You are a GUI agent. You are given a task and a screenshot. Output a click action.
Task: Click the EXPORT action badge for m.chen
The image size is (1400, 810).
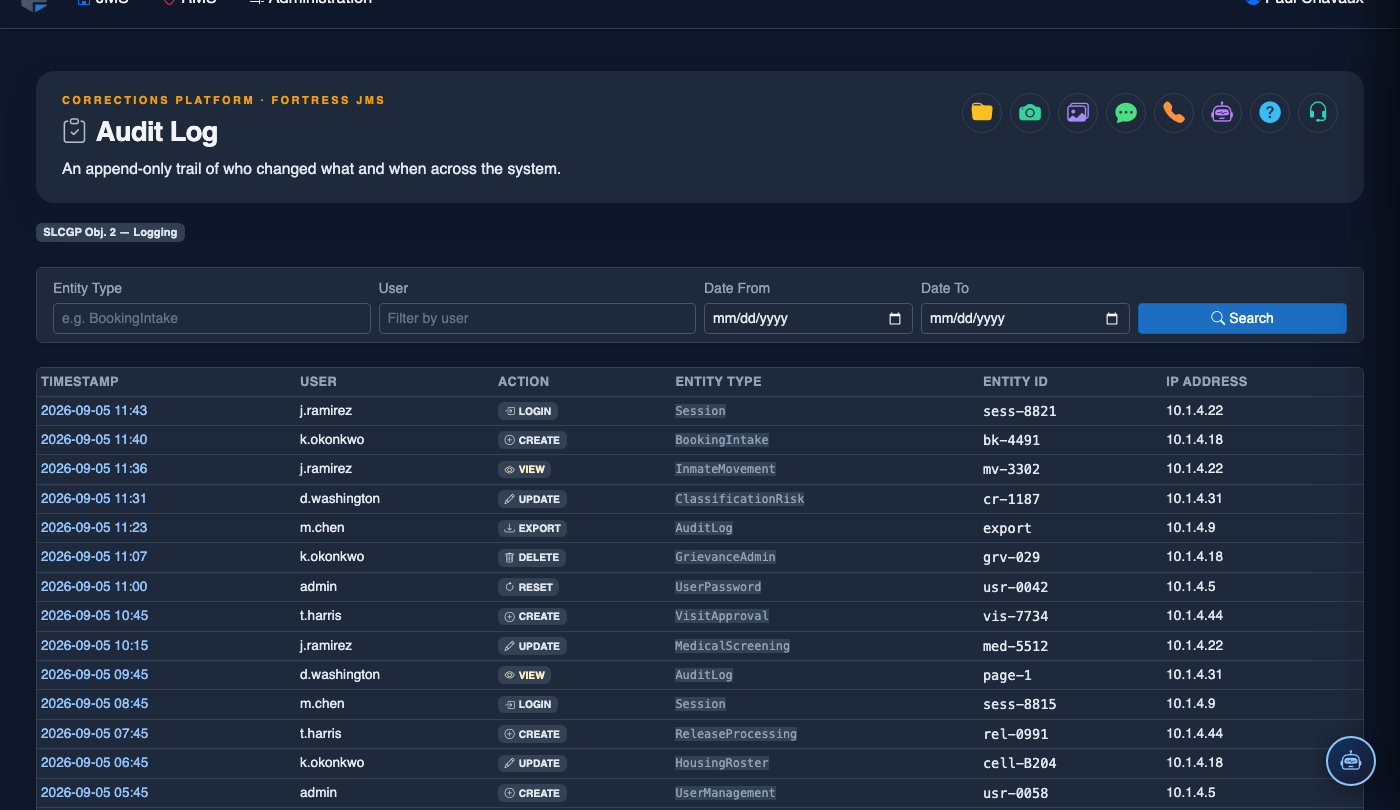[532, 528]
